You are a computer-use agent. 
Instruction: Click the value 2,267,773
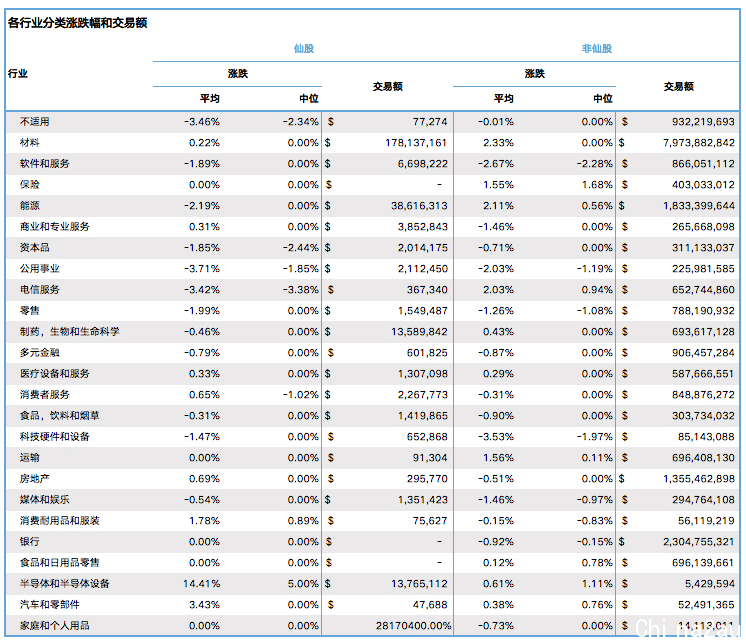(422, 394)
